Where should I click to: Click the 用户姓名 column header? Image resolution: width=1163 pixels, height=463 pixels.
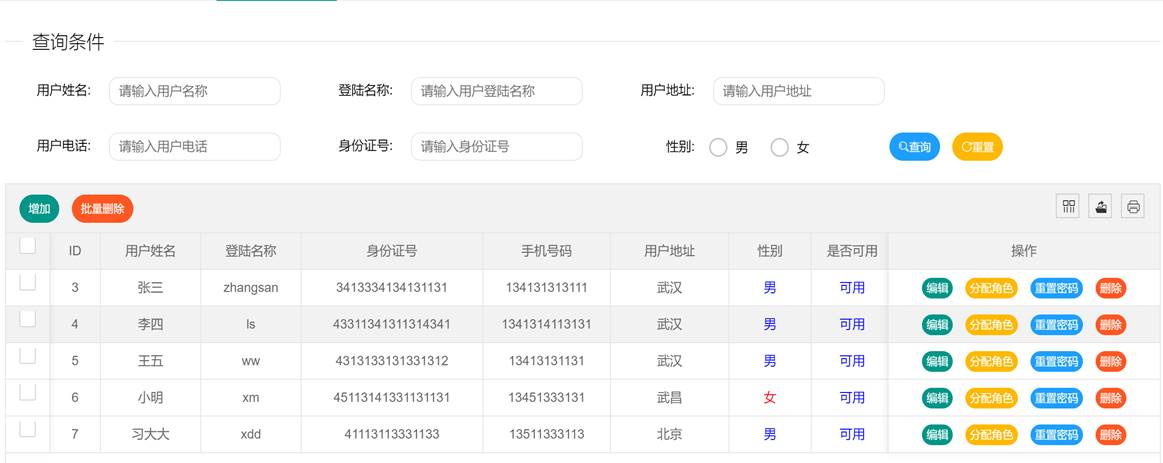point(151,251)
